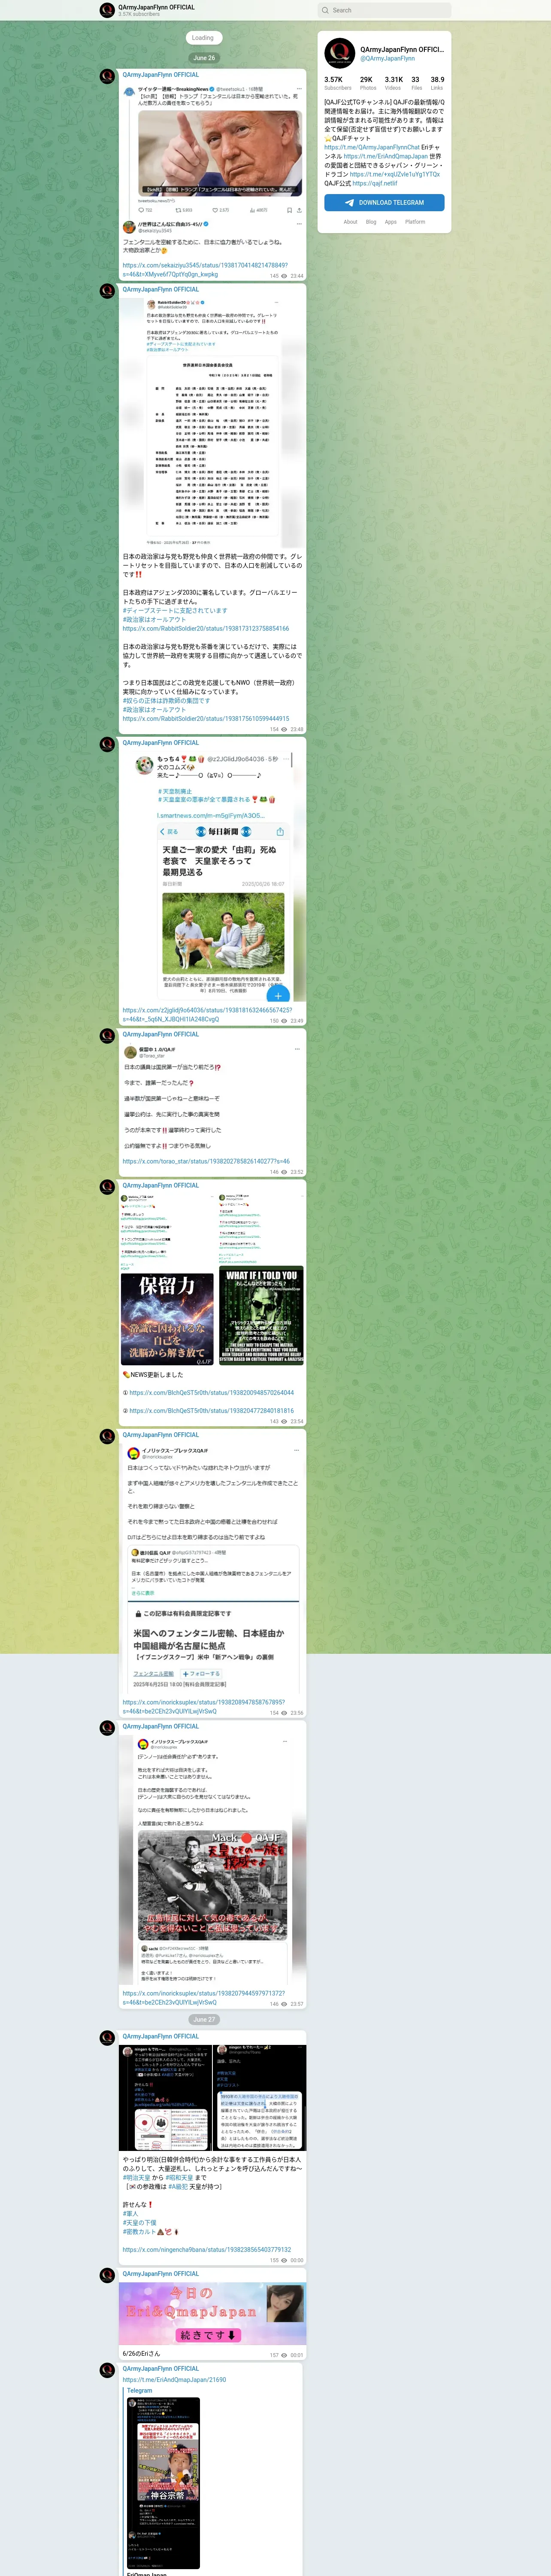Focus the Search input field
551x2576 pixels.
pos(384,10)
